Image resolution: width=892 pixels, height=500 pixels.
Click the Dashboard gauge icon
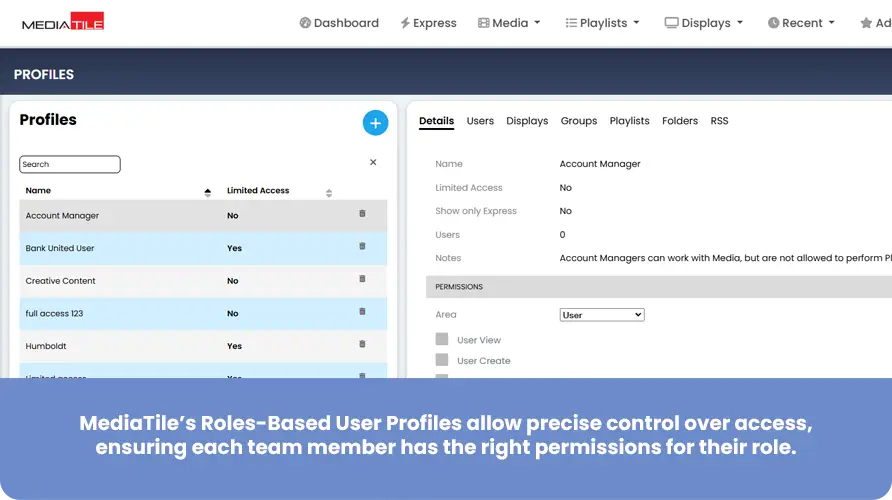pos(305,23)
